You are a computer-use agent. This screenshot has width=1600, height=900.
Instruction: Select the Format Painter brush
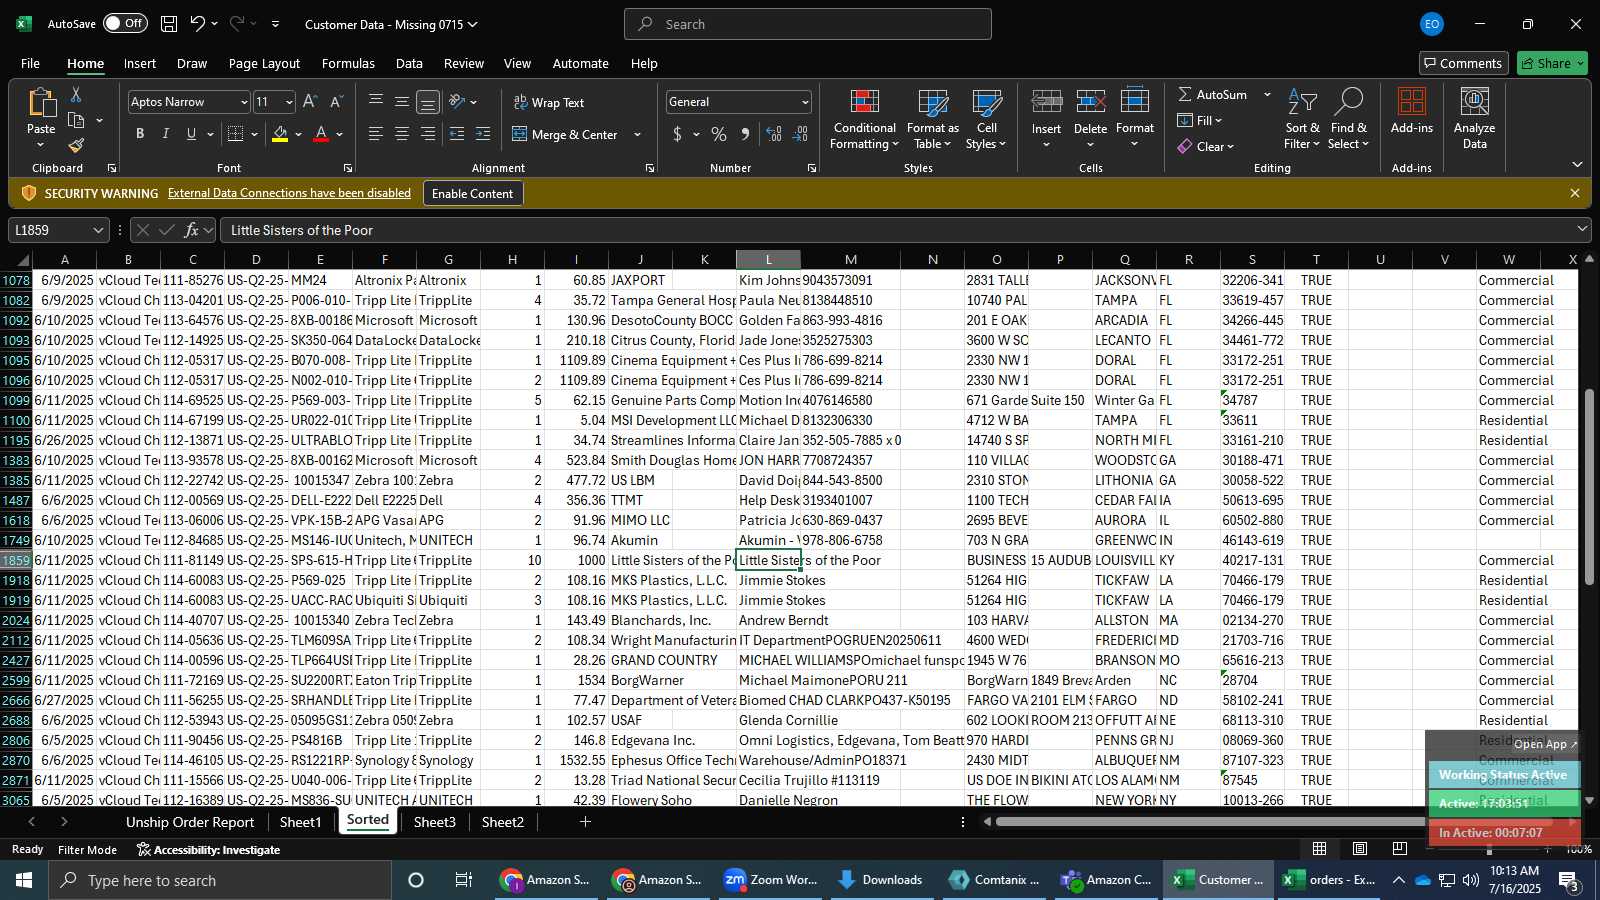(x=76, y=146)
